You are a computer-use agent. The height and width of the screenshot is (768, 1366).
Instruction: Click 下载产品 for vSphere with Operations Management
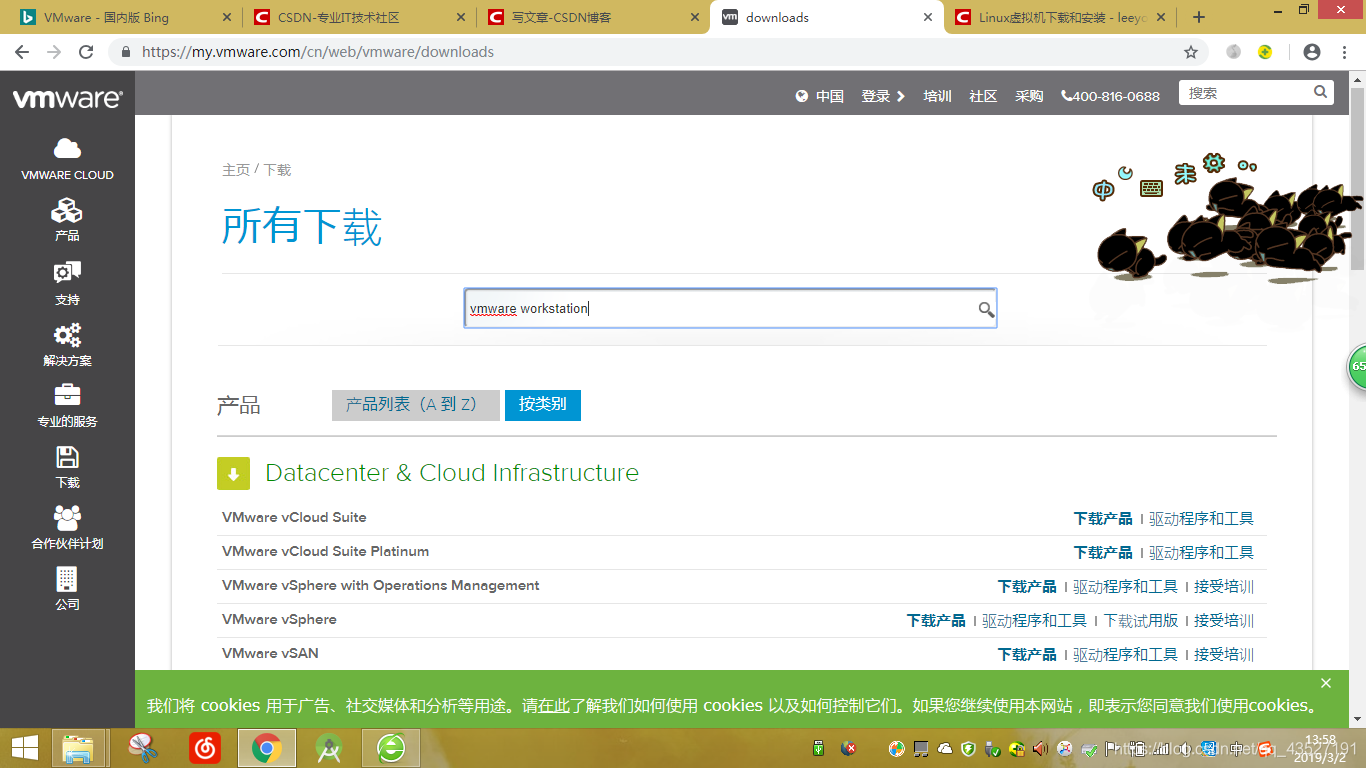coord(1027,587)
